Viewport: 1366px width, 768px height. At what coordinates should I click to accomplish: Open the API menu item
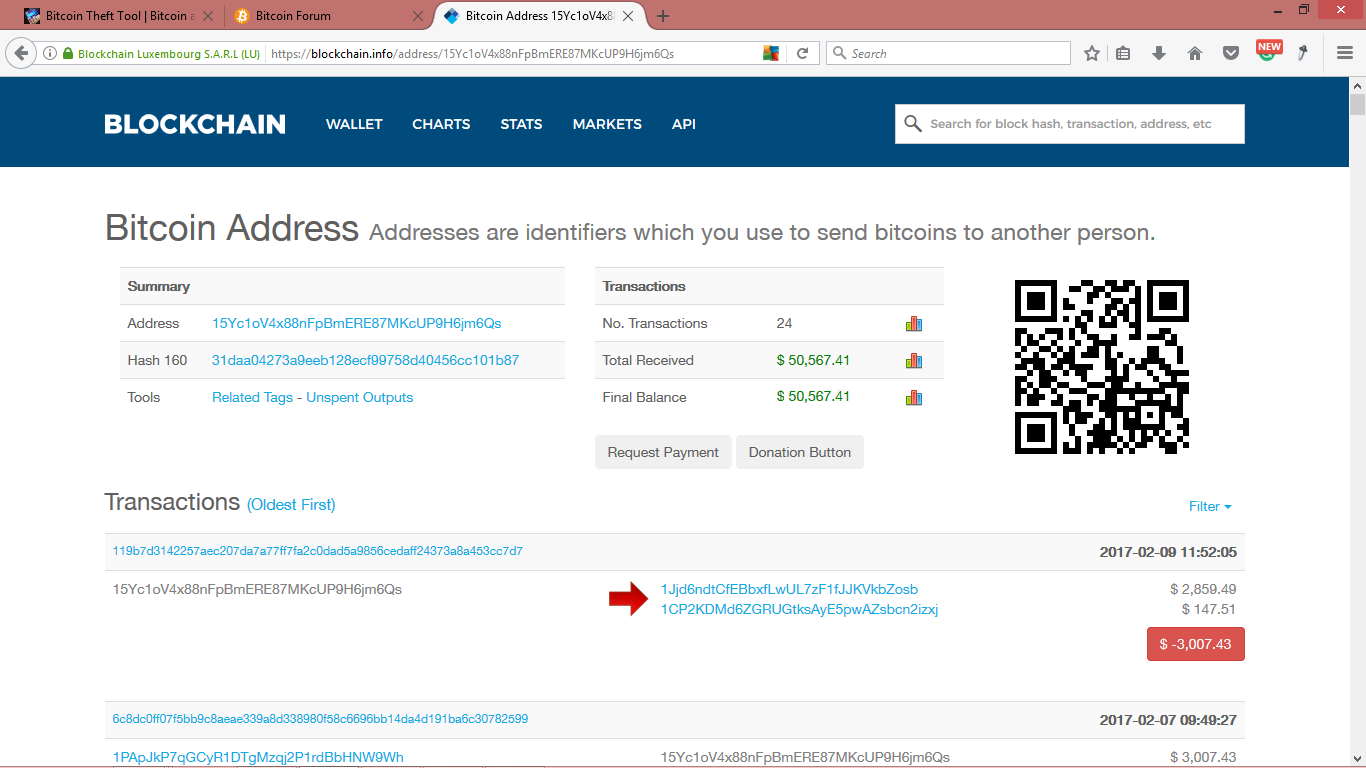pos(684,124)
